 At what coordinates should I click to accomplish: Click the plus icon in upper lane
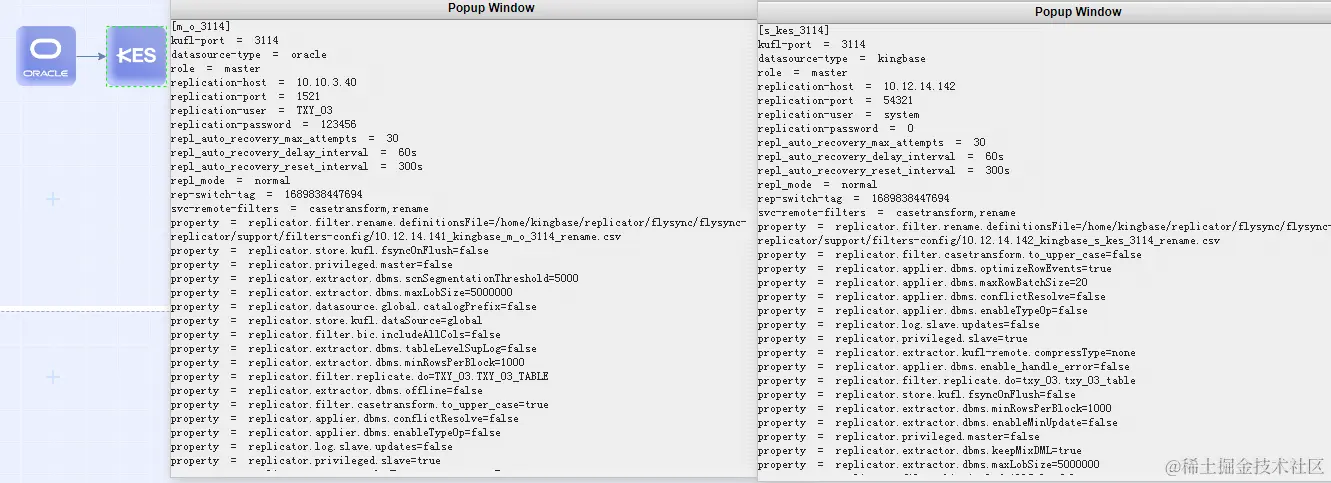pos(53,200)
